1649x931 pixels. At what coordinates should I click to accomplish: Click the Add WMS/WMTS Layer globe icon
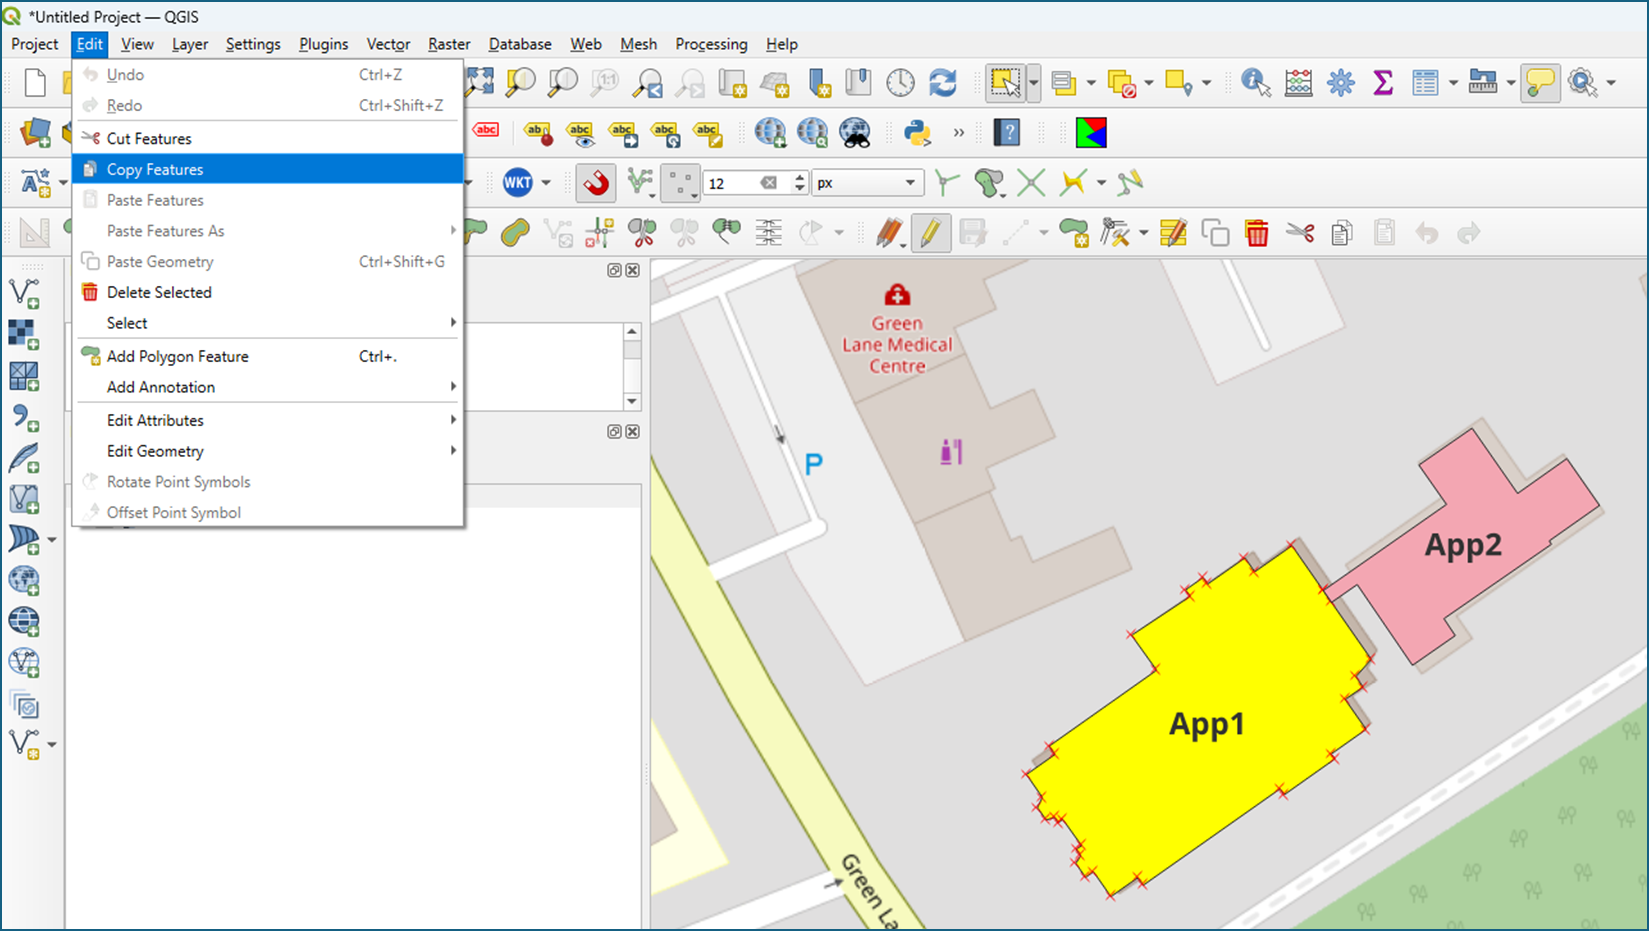coord(24,580)
